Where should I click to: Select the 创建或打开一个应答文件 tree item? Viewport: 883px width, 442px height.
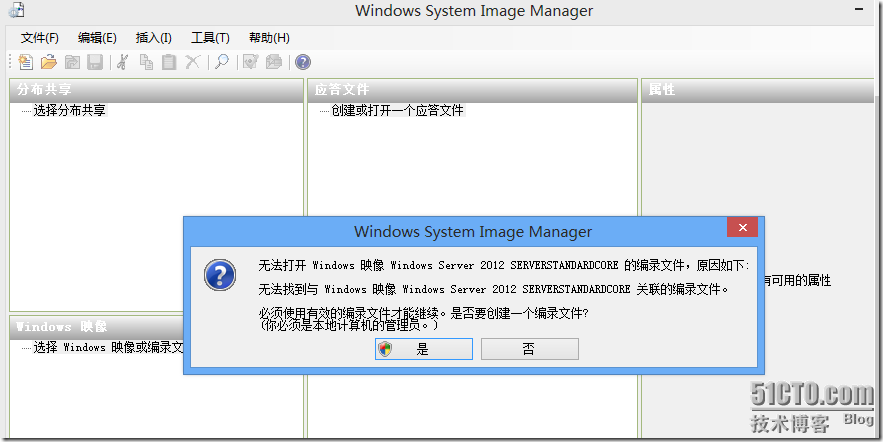coord(398,110)
